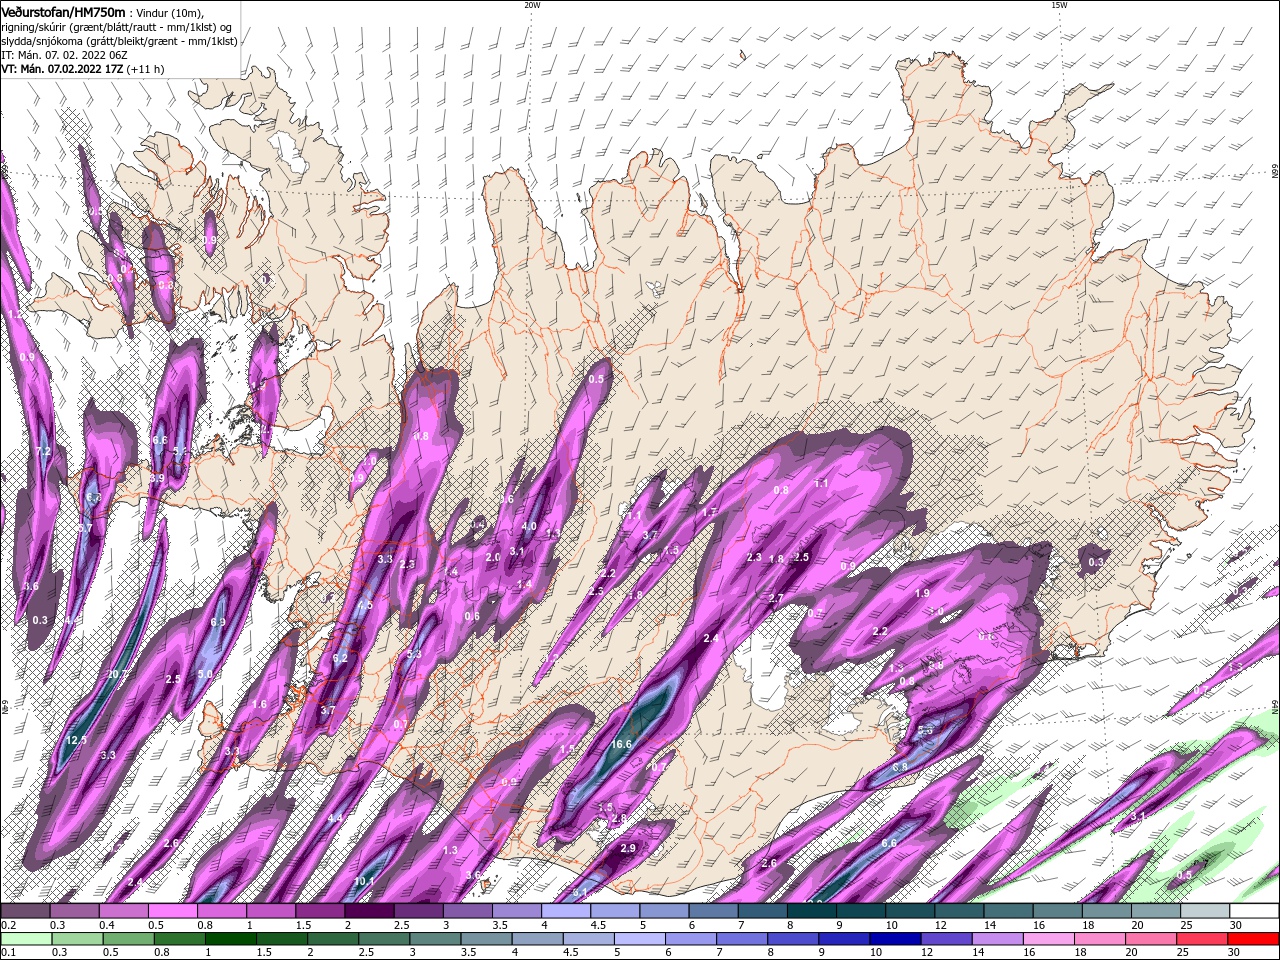Select the white 30 swatch in snow scale

(1252, 911)
